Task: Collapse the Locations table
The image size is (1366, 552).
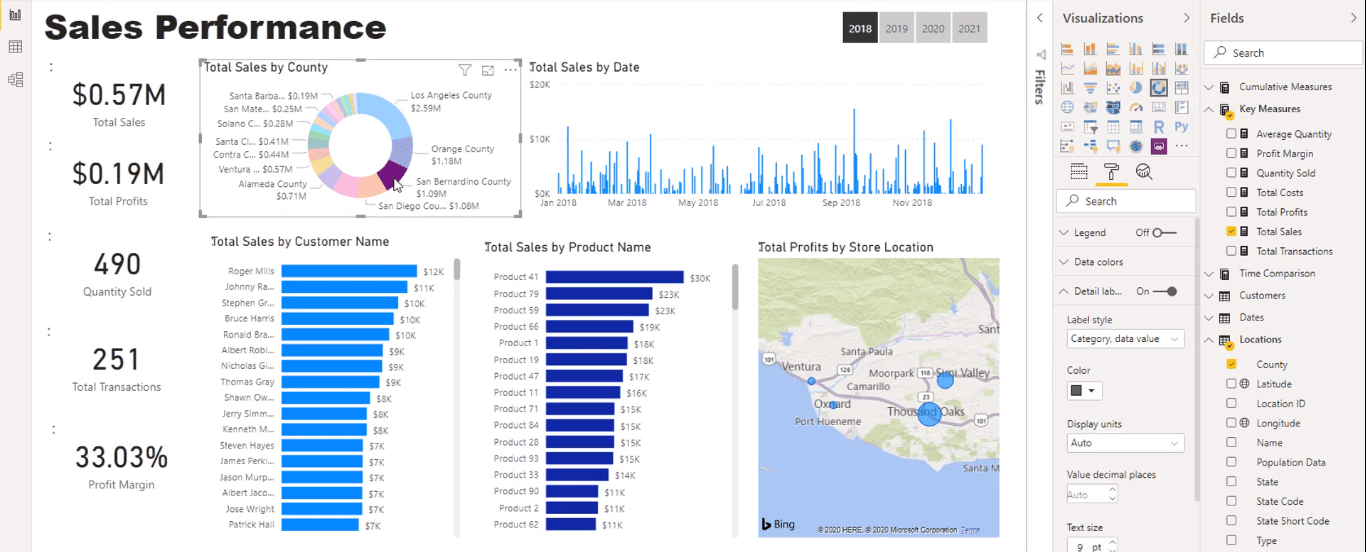Action: 1208,339
